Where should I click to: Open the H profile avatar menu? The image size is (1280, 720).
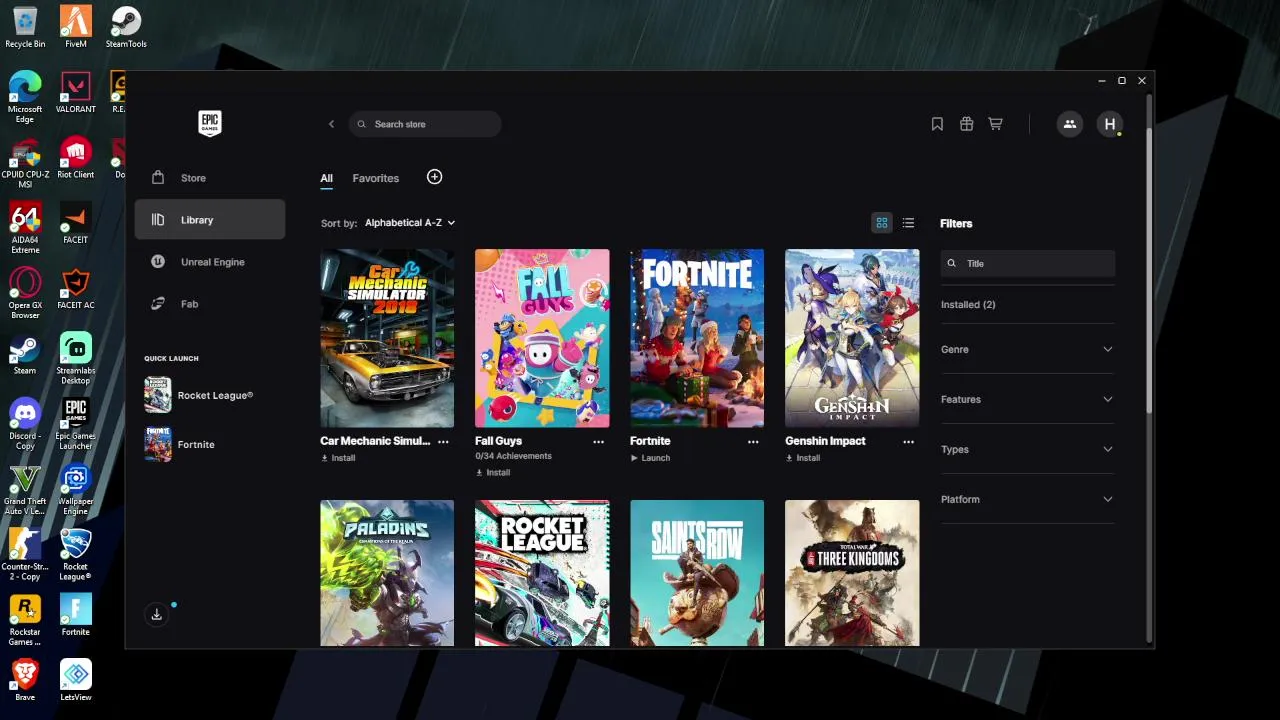[x=1110, y=124]
